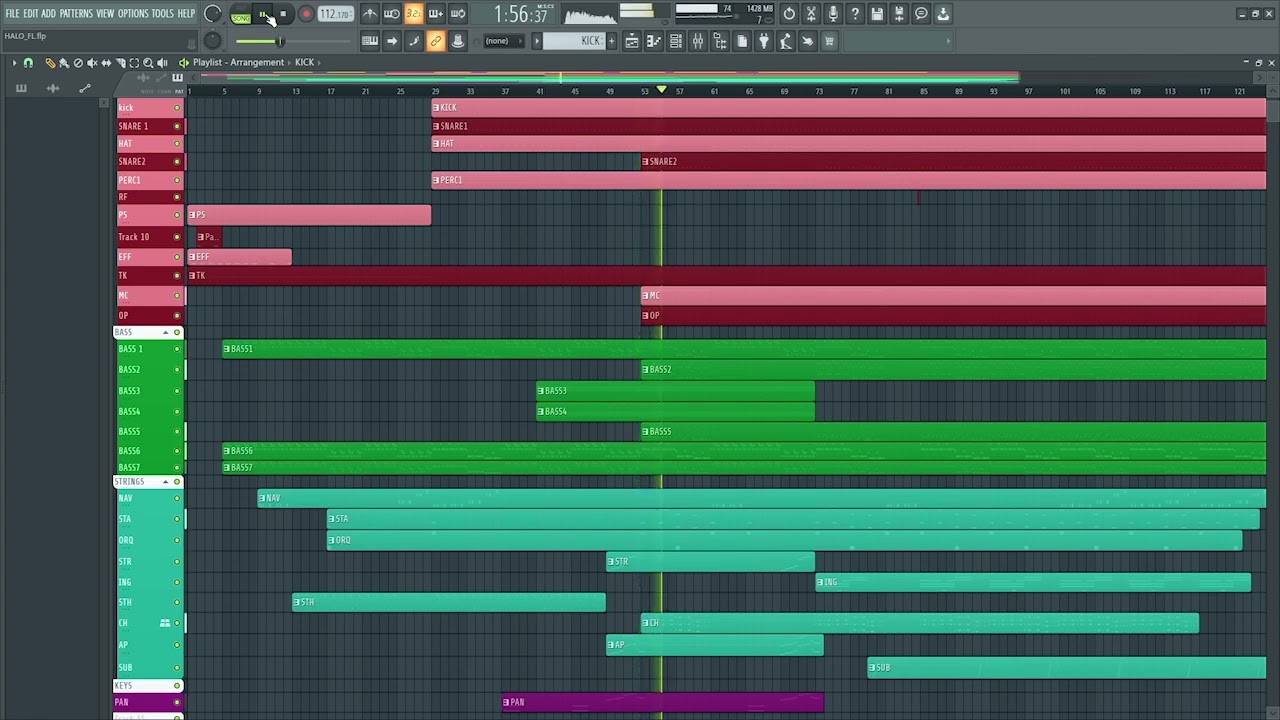Viewport: 1280px width, 720px height.
Task: Toggle the playlist magnet snap icon
Action: click(x=28, y=63)
